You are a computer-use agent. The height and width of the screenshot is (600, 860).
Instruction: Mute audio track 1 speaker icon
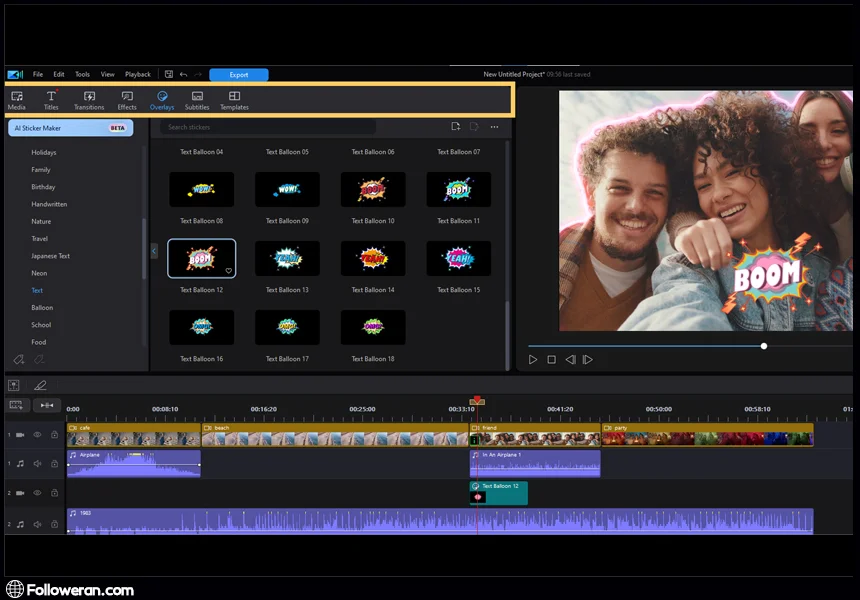coord(38,463)
